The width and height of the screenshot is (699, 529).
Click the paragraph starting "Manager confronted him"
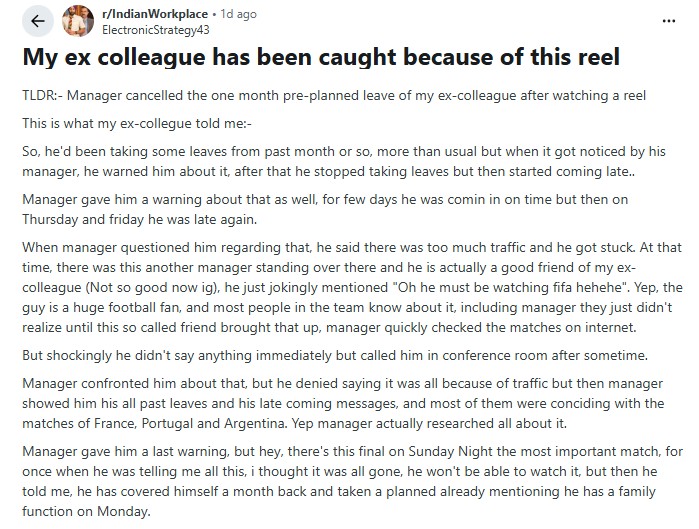(343, 403)
